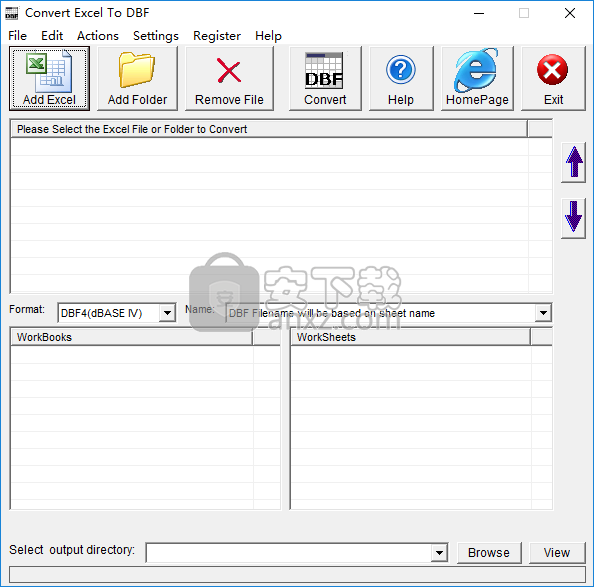Open the Register menu
This screenshot has width=594, height=587.
(217, 36)
